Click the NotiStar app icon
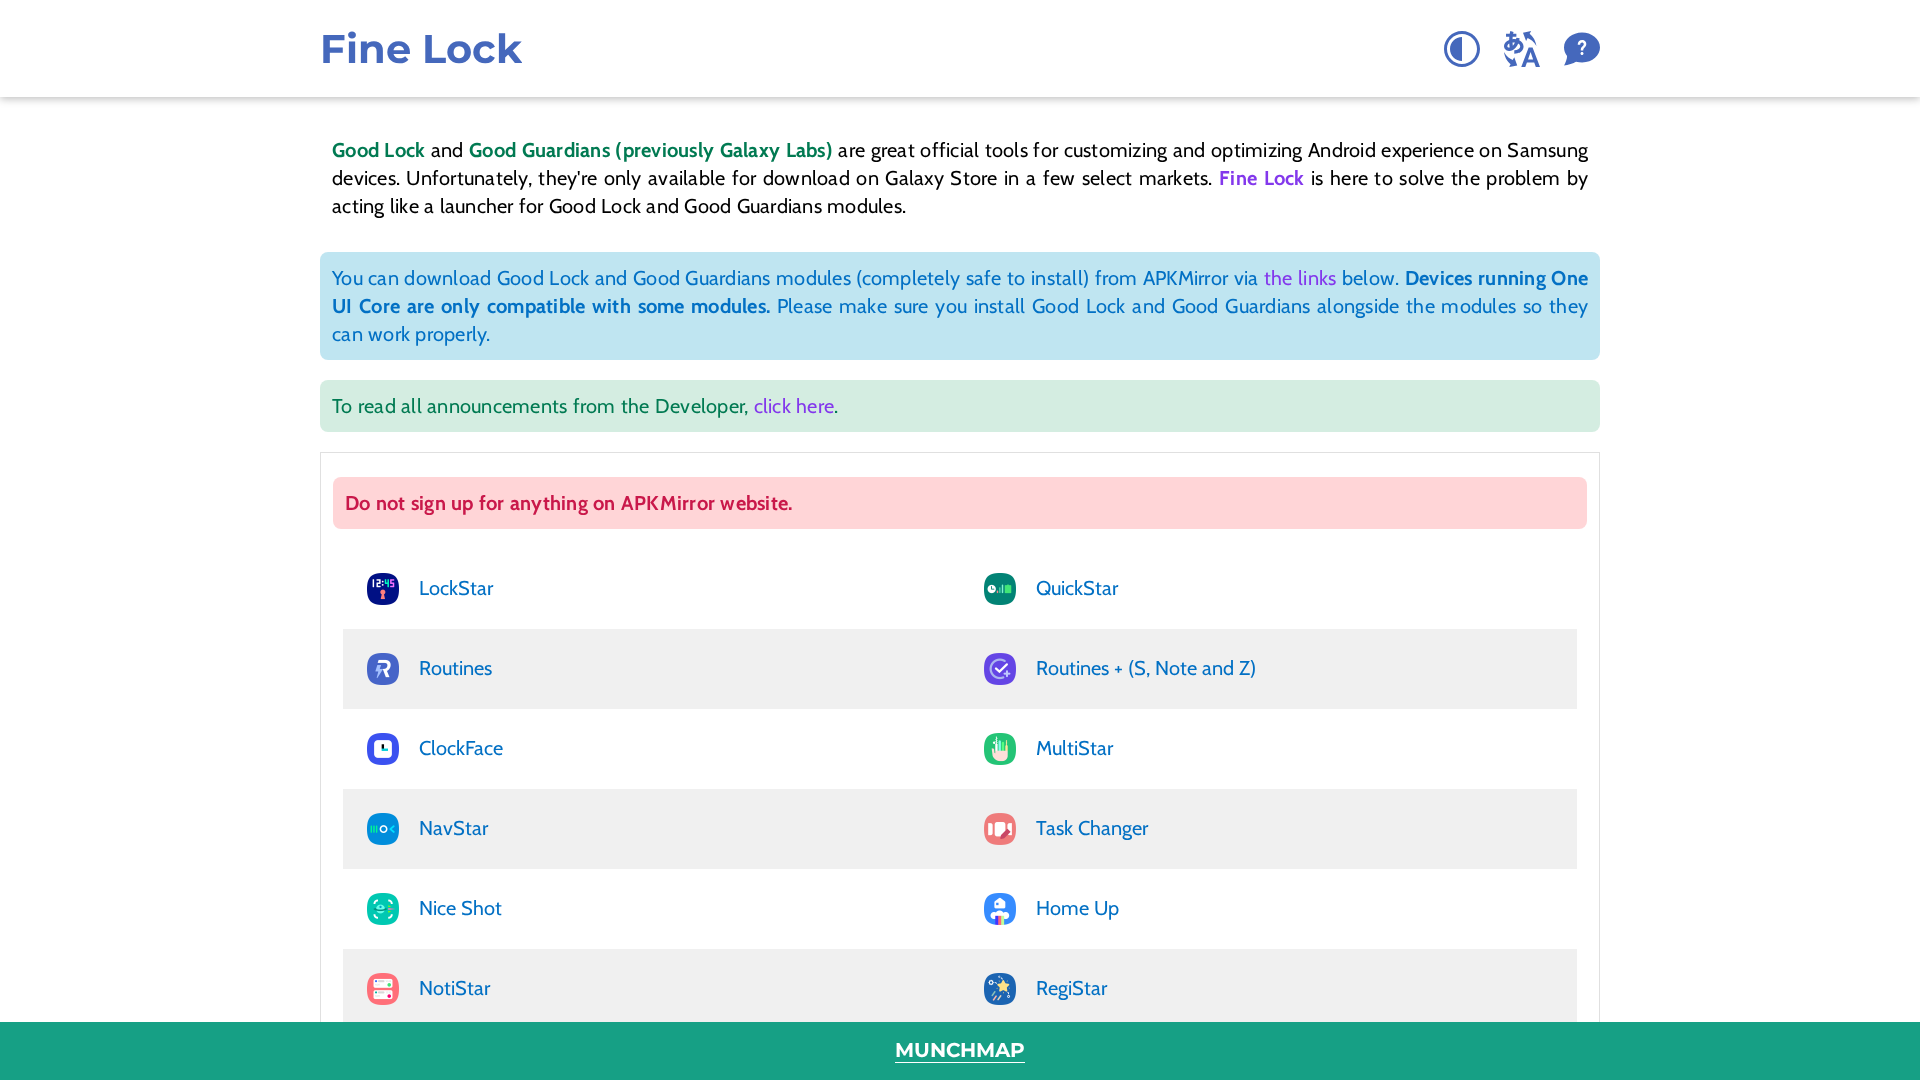 click(x=383, y=989)
